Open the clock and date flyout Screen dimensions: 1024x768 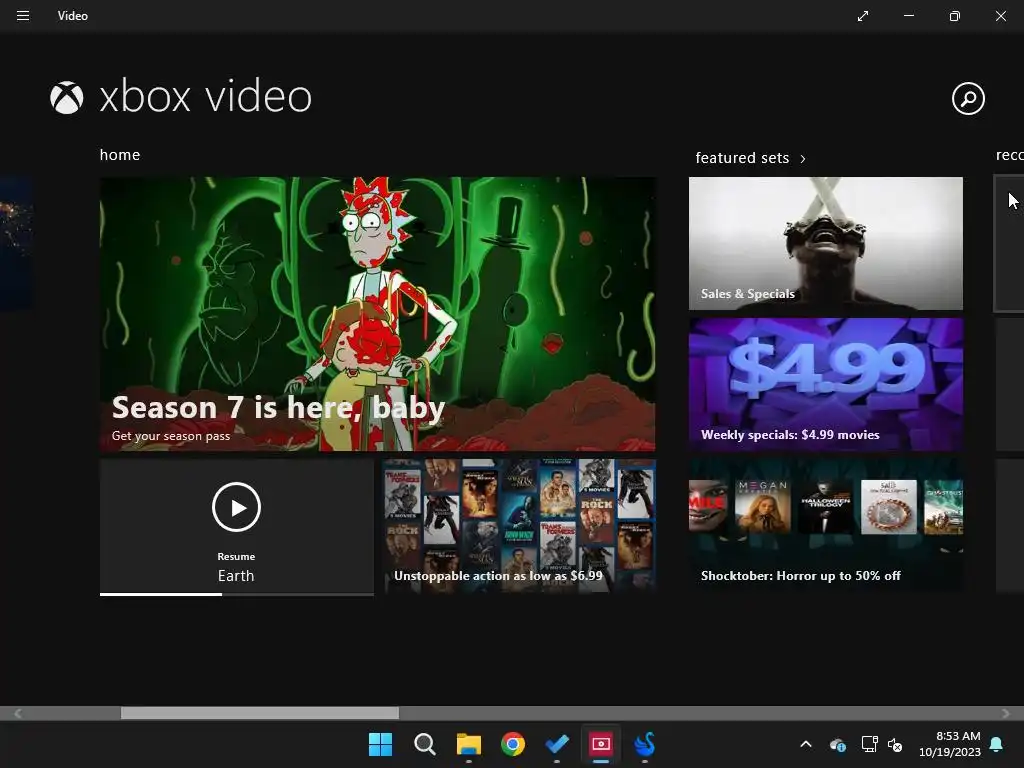tap(950, 744)
